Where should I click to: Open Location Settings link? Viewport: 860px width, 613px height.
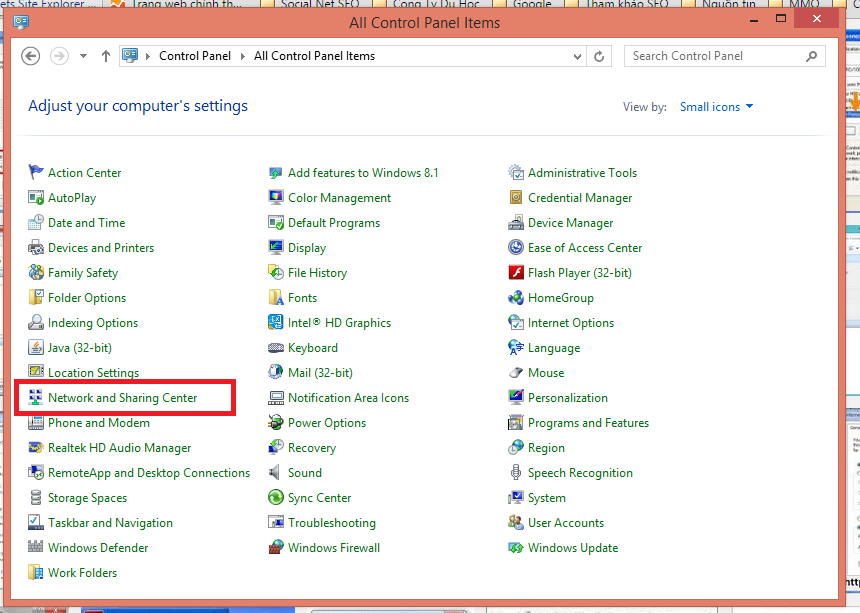pyautogui.click(x=93, y=373)
